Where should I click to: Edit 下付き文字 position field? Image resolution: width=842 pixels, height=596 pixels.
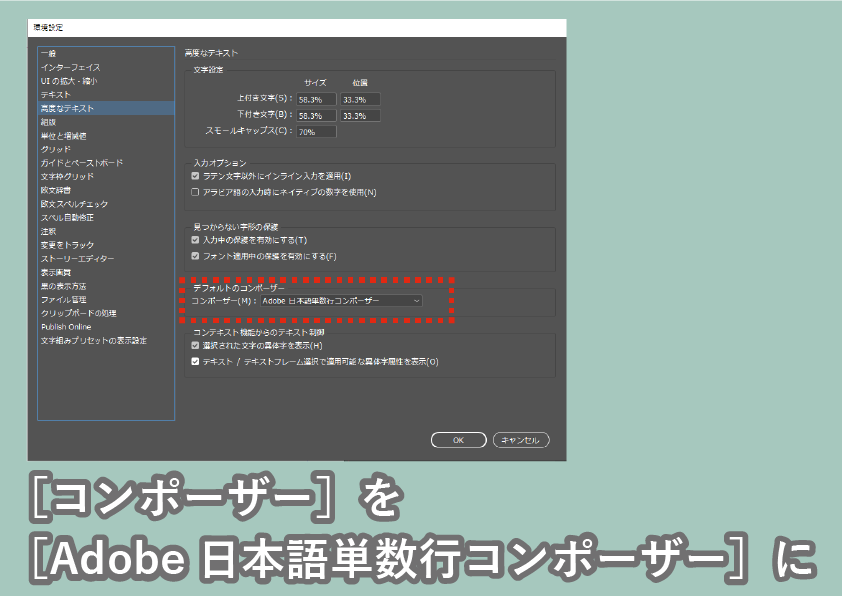360,115
